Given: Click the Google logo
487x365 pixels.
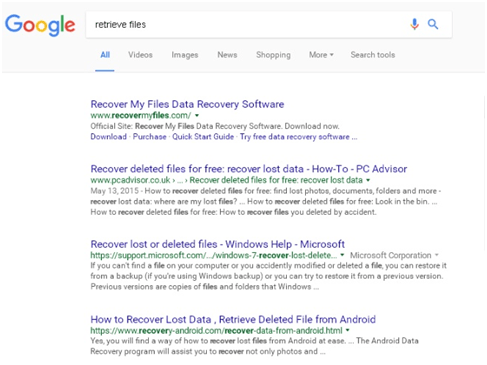Looking at the screenshot, I should 40,25.
